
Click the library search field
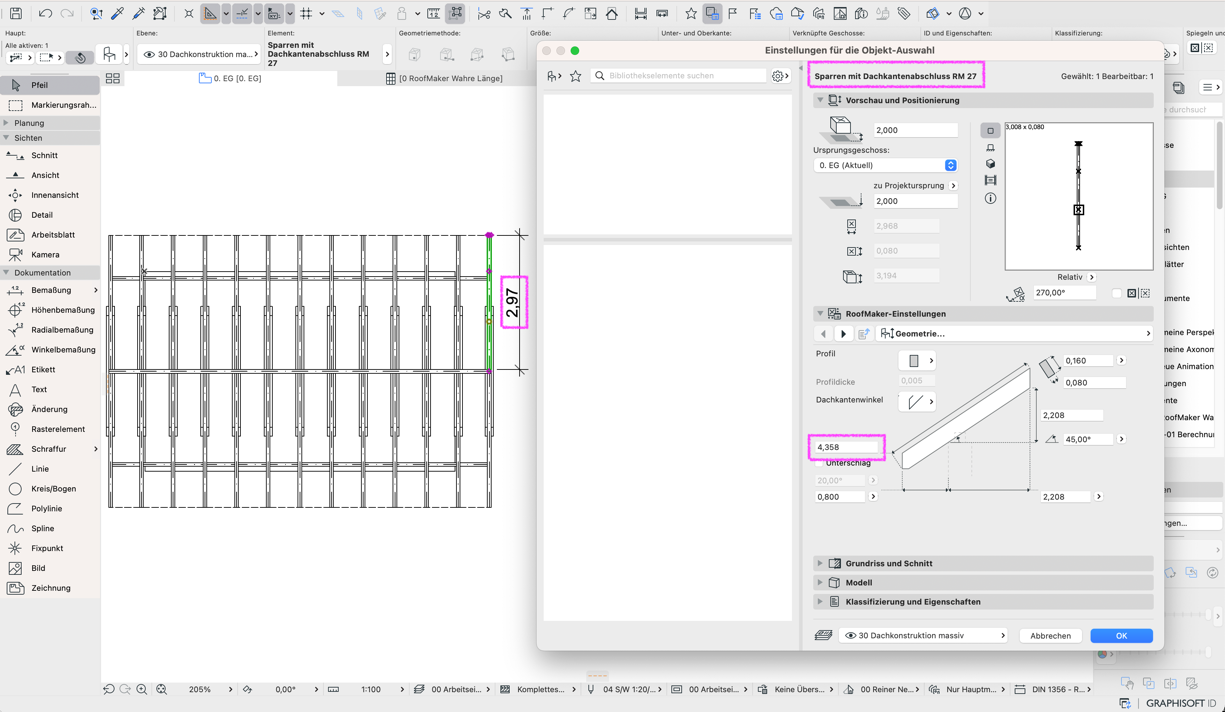(x=680, y=76)
